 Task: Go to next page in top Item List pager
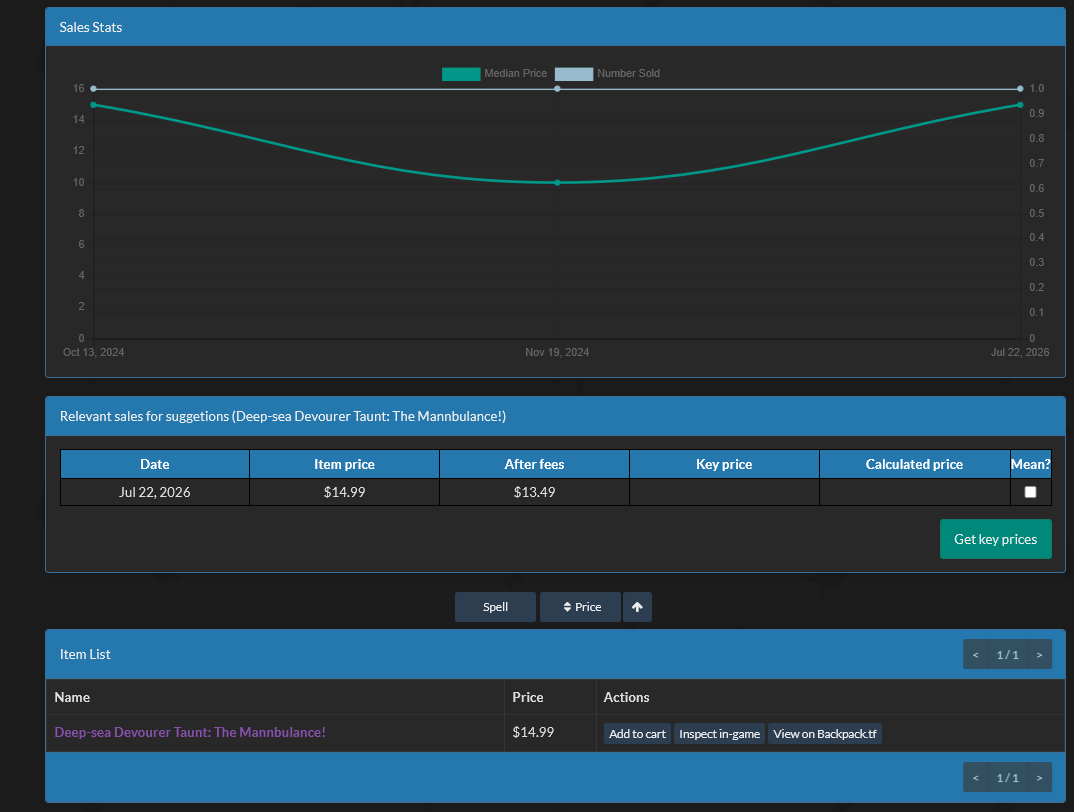click(x=1039, y=654)
